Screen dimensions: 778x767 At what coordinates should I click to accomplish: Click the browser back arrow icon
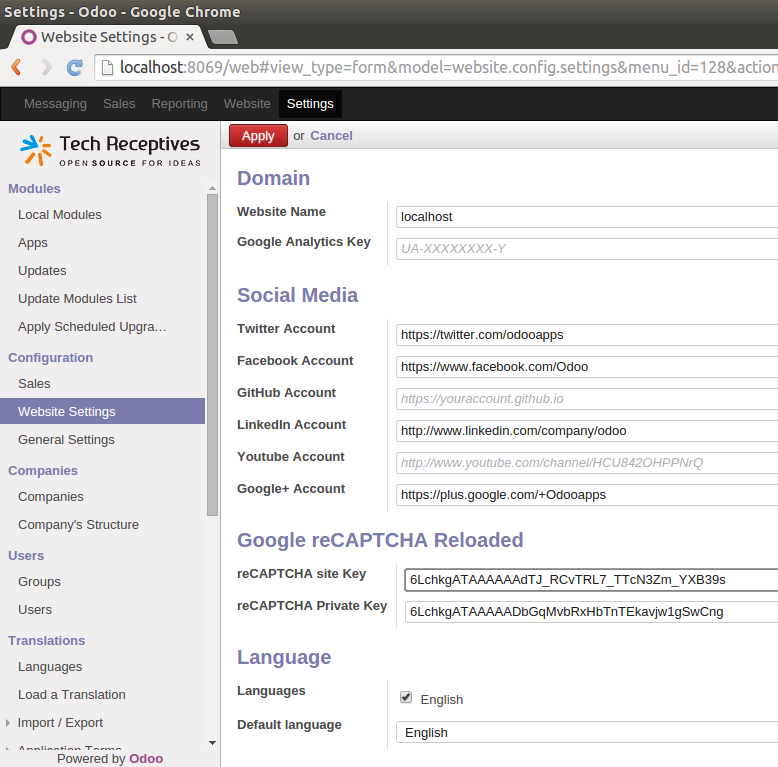pyautogui.click(x=17, y=67)
